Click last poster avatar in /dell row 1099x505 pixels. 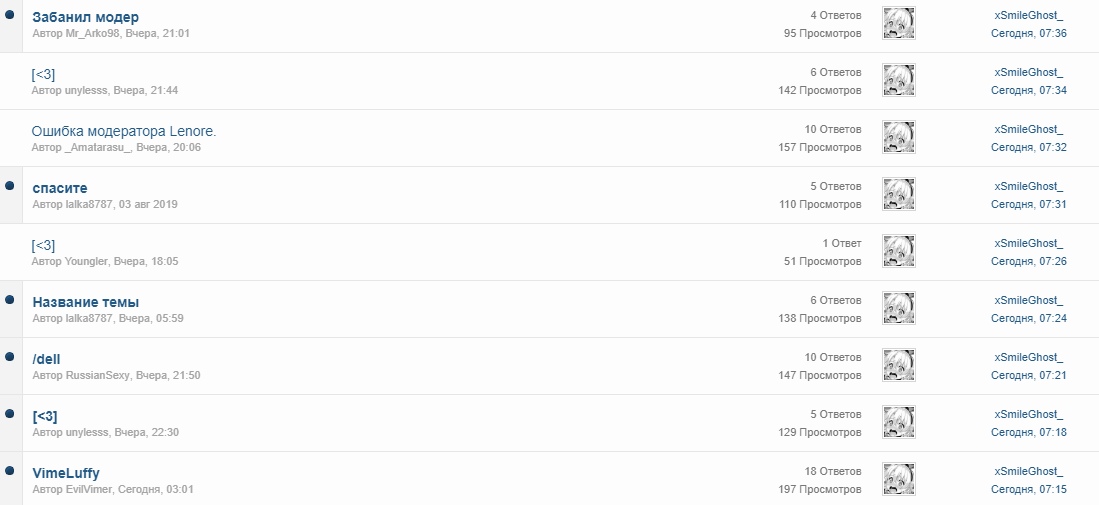click(x=899, y=366)
